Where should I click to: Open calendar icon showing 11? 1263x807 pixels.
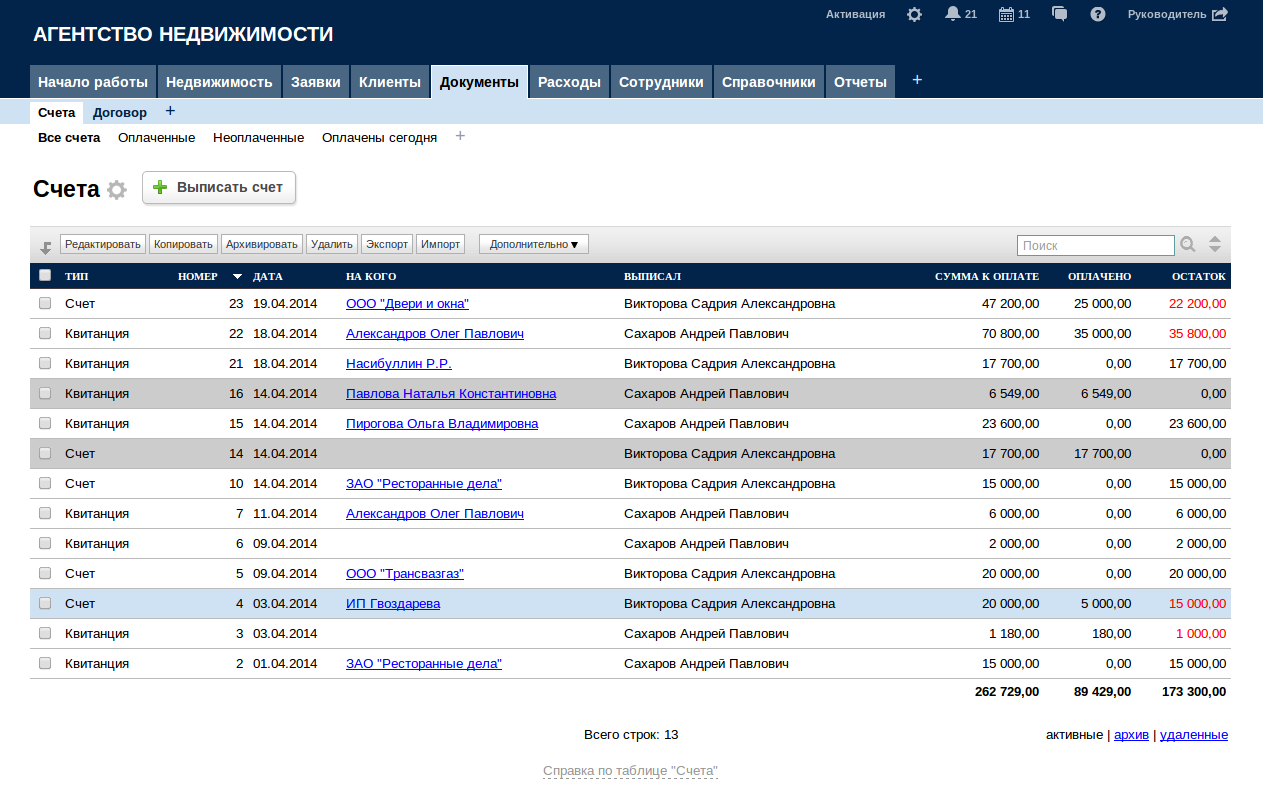click(1006, 15)
